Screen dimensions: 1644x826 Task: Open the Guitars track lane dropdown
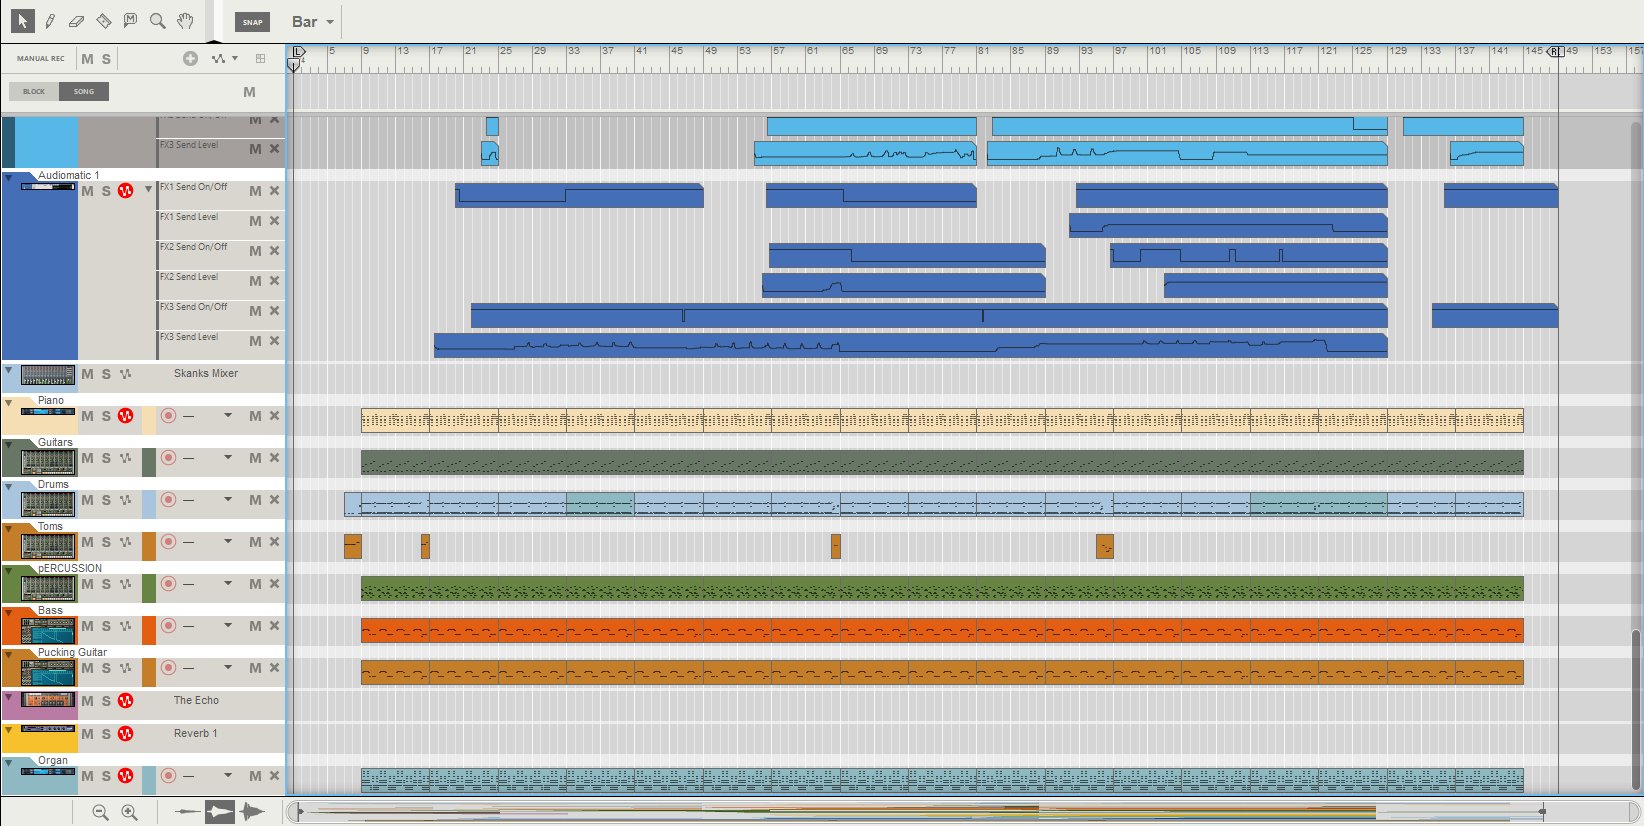[228, 458]
